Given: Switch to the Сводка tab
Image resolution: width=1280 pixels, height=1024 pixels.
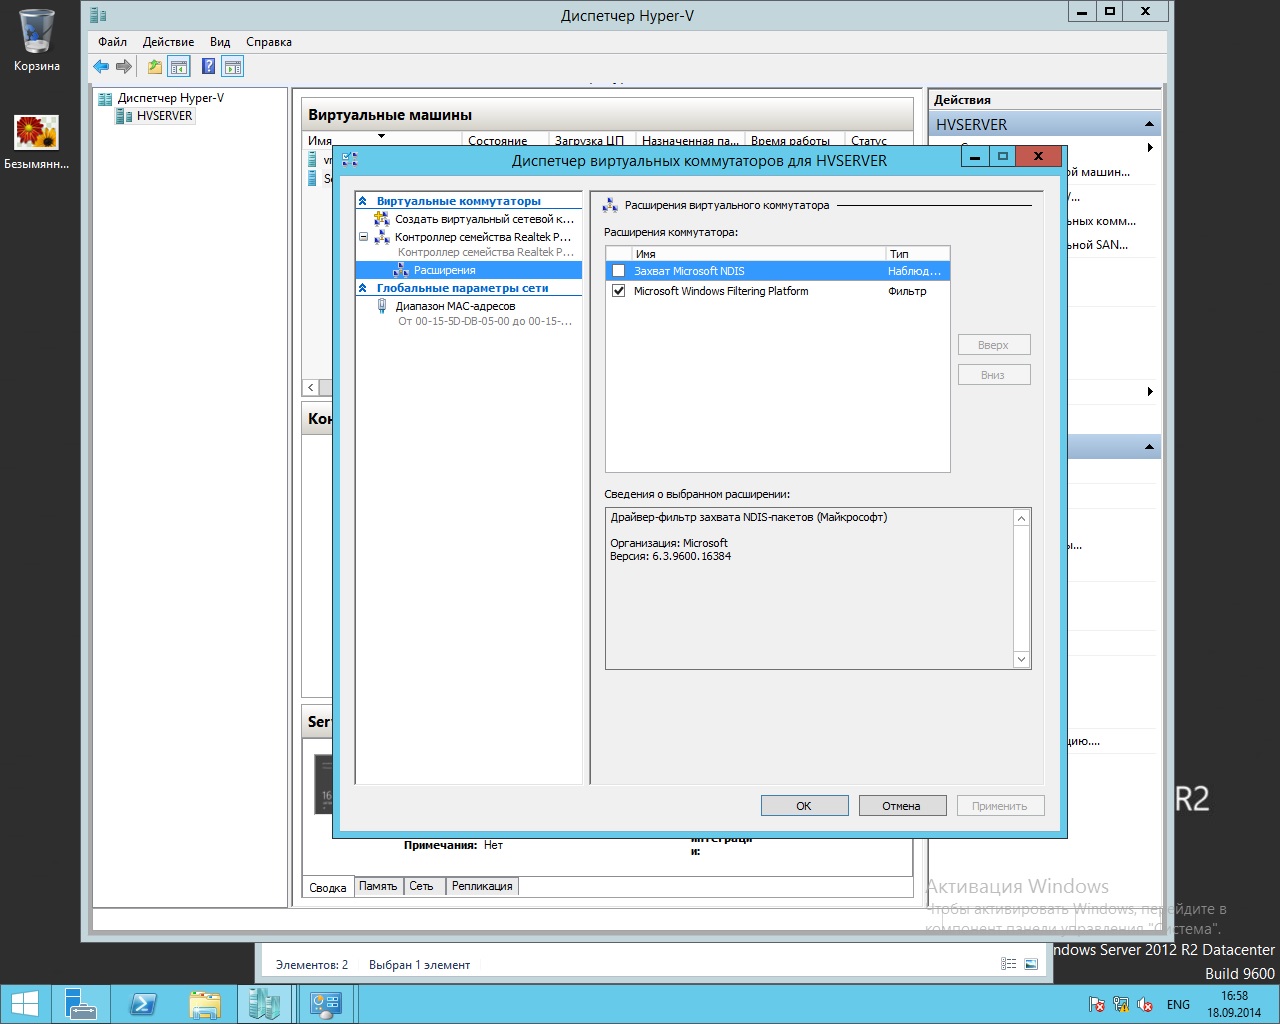Looking at the screenshot, I should pyautogui.click(x=328, y=887).
